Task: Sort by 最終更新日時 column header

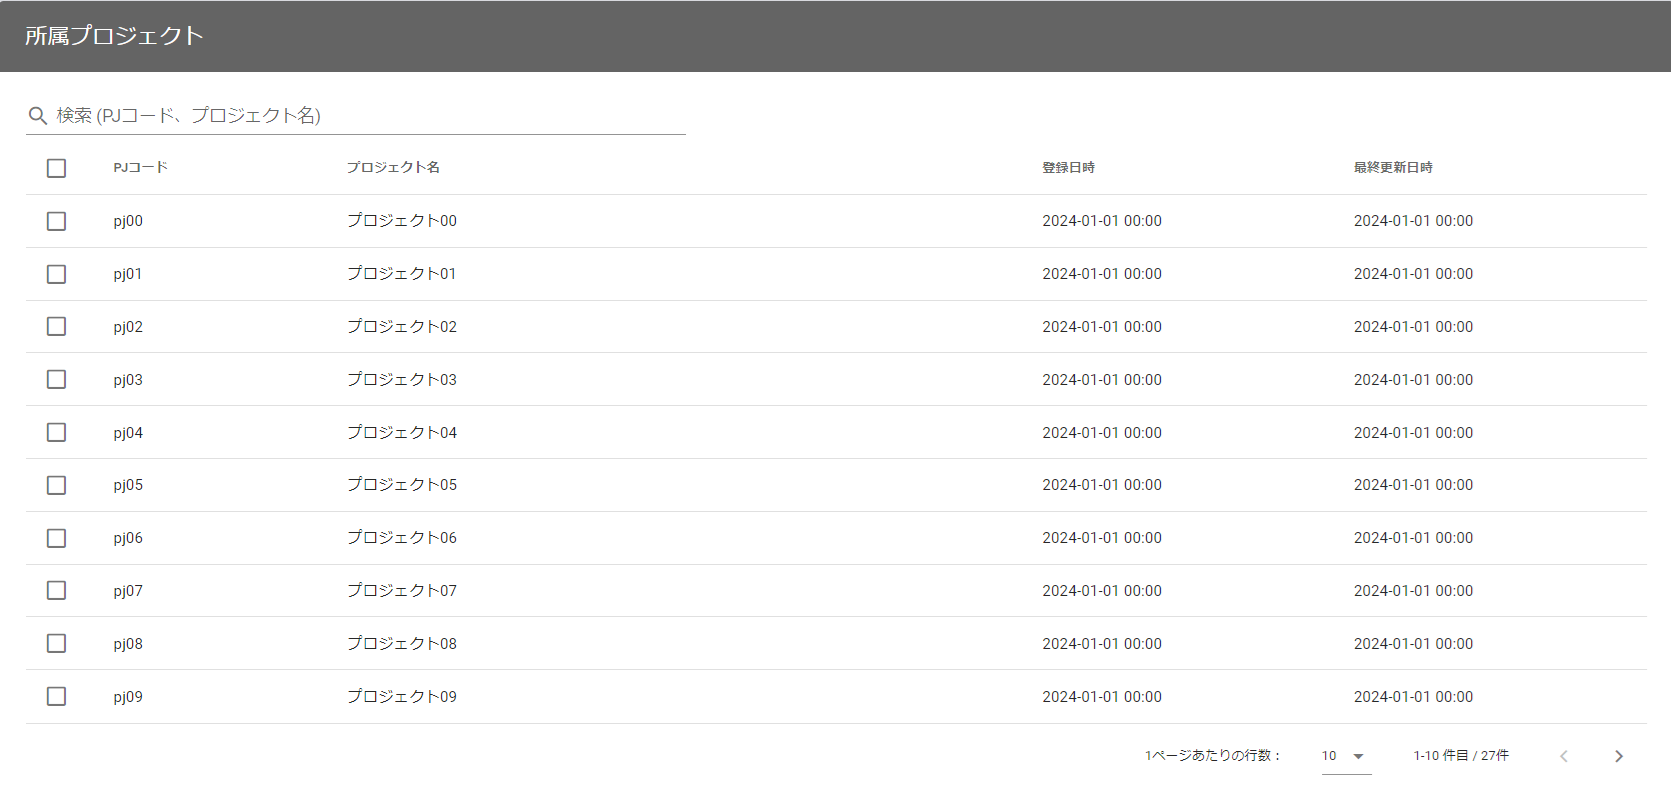Action: (1393, 168)
